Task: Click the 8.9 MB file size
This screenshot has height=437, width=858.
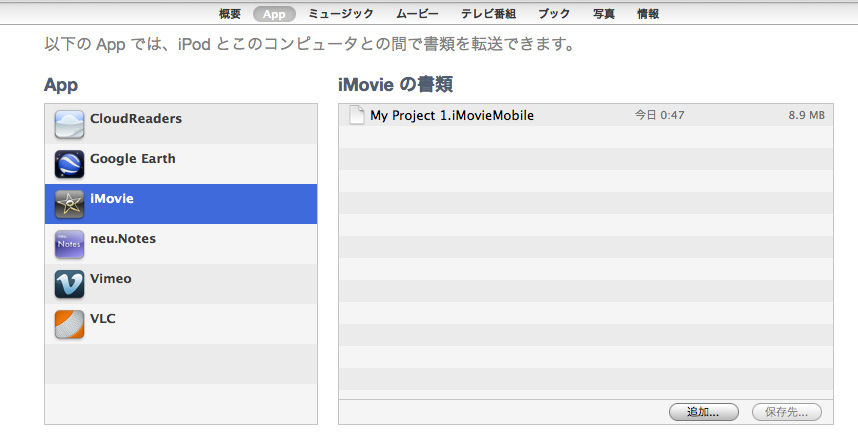Action: (807, 115)
